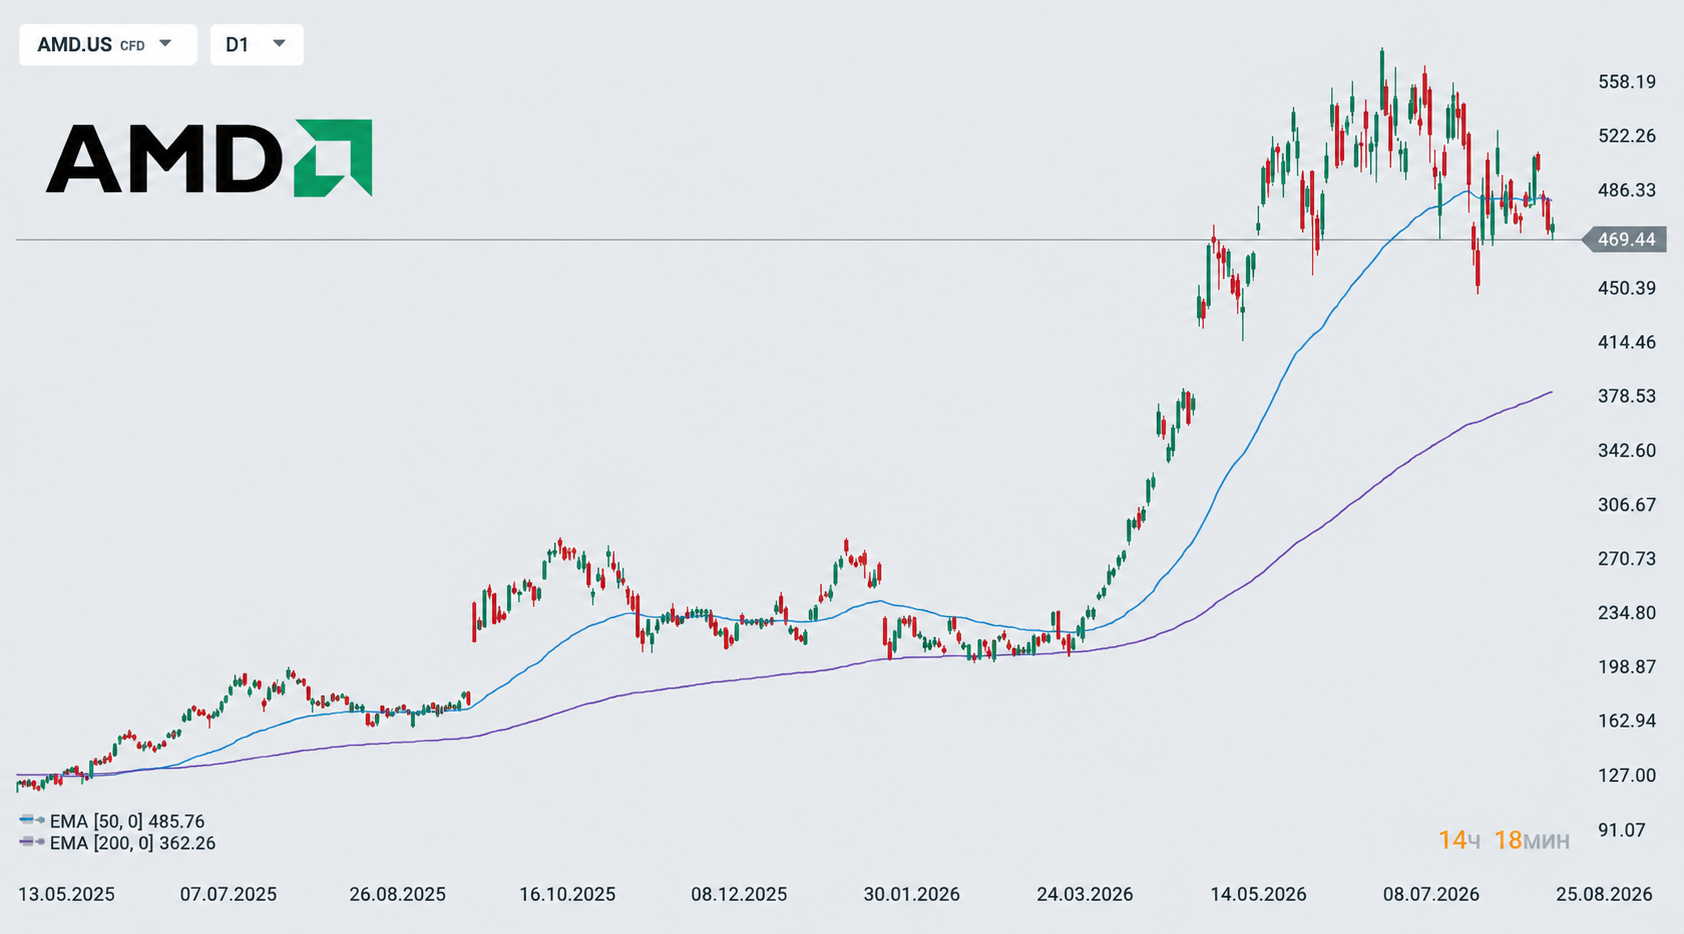Click the 522.26 price axis label
The image size is (1684, 934).
(x=1627, y=136)
